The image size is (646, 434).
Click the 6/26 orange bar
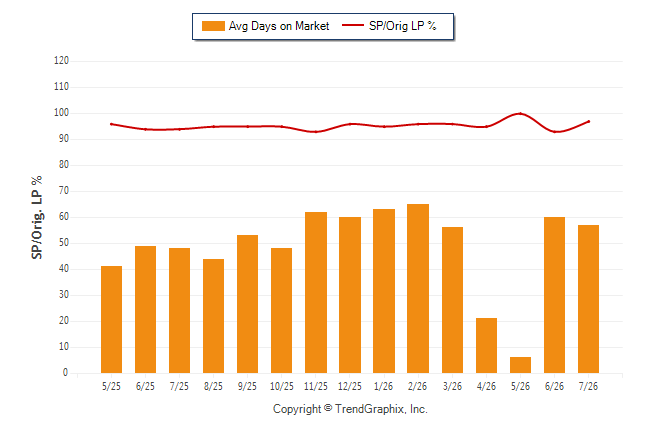(x=554, y=295)
